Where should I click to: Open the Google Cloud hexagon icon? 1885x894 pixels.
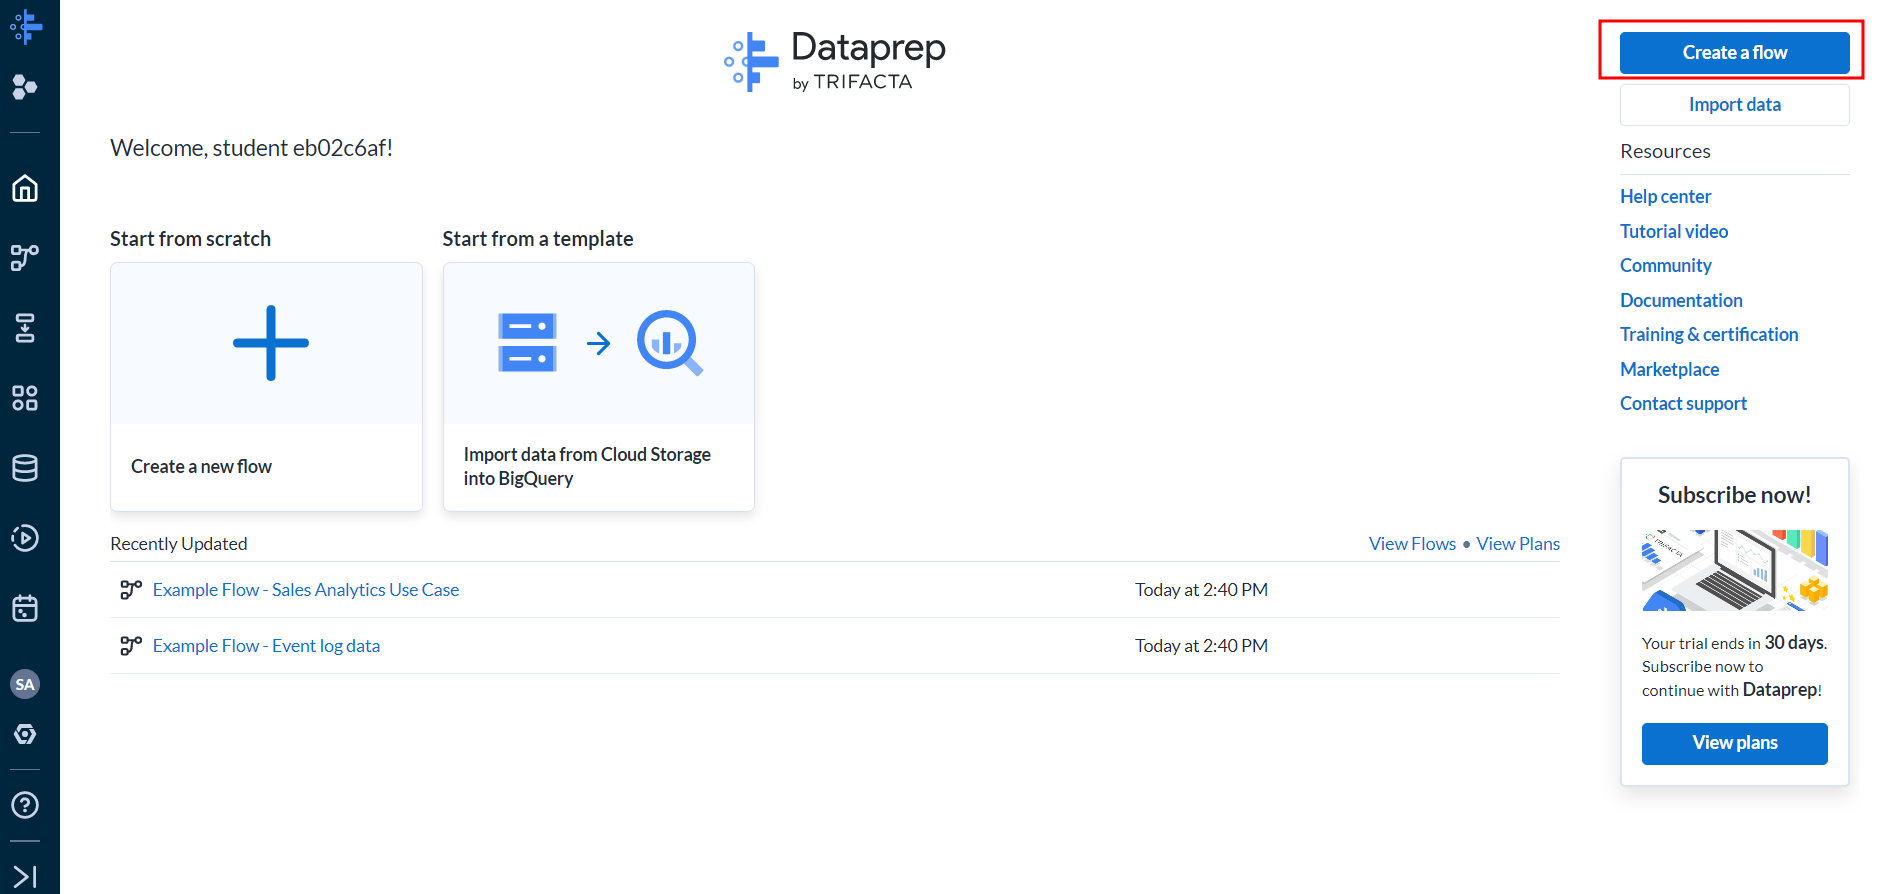(25, 734)
